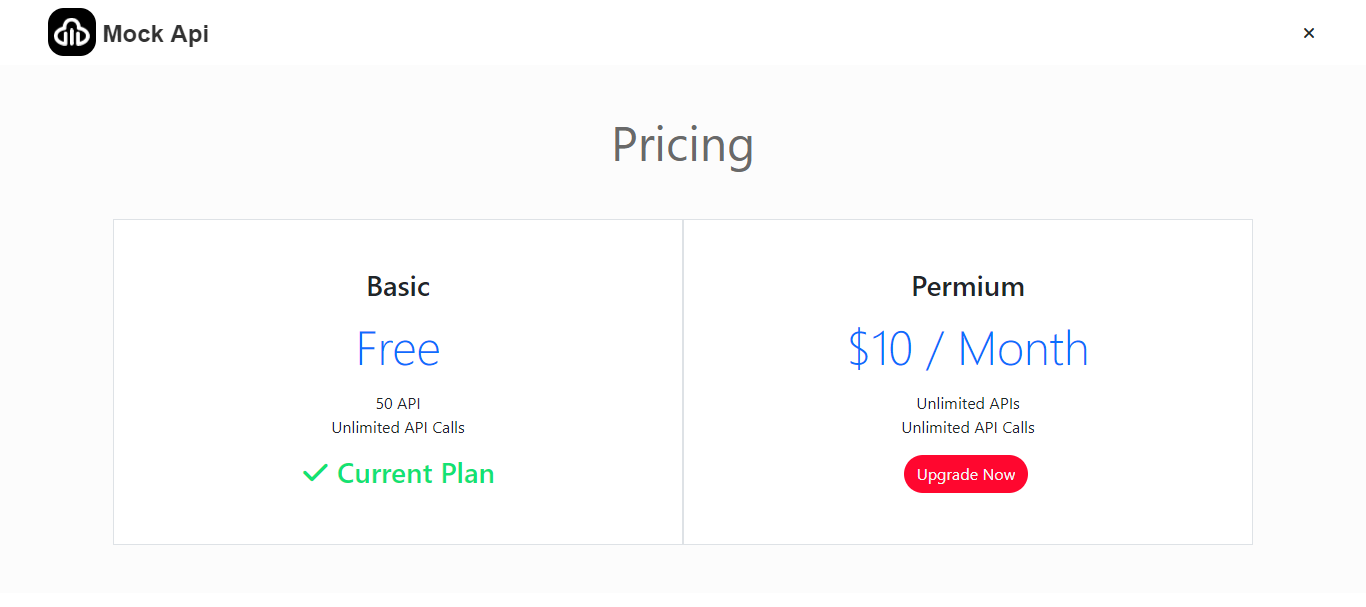Image resolution: width=1366 pixels, height=607 pixels.
Task: Click the word Month in the price
Action: (1023, 349)
